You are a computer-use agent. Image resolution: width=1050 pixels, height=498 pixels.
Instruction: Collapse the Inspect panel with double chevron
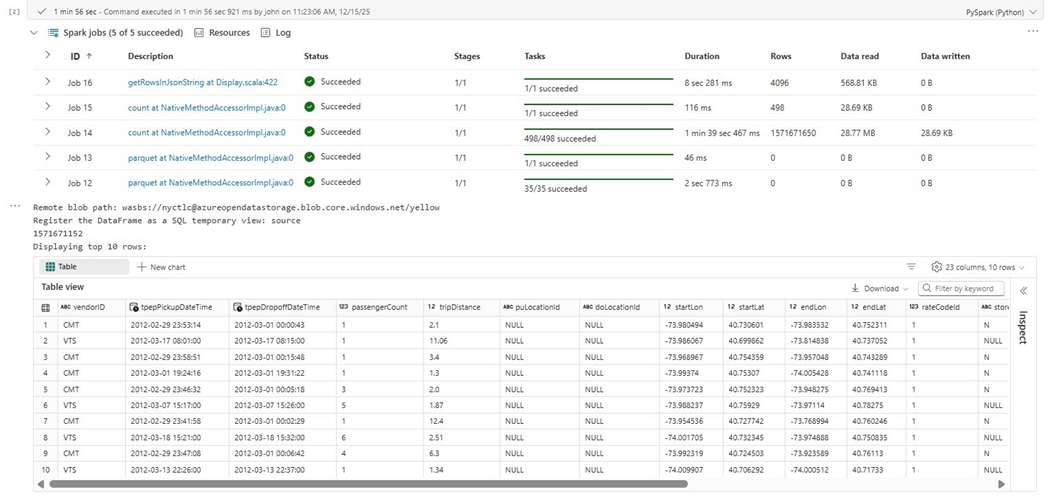[x=1023, y=290]
